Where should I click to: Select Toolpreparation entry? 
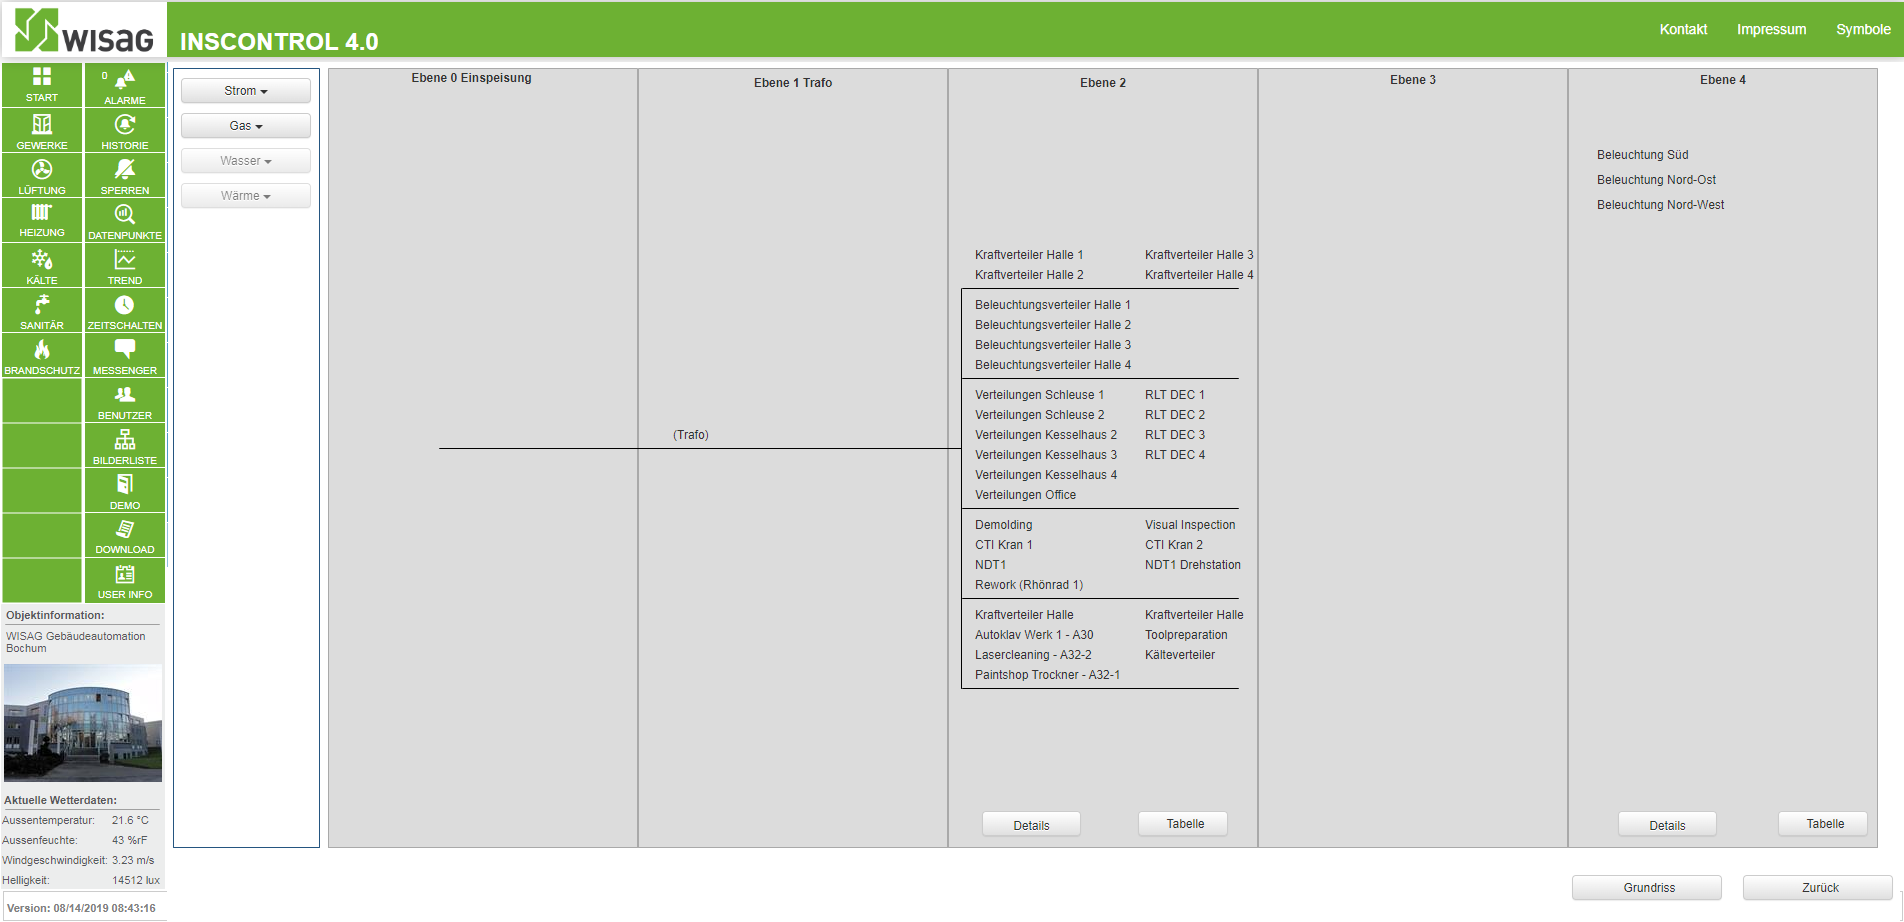click(1186, 635)
